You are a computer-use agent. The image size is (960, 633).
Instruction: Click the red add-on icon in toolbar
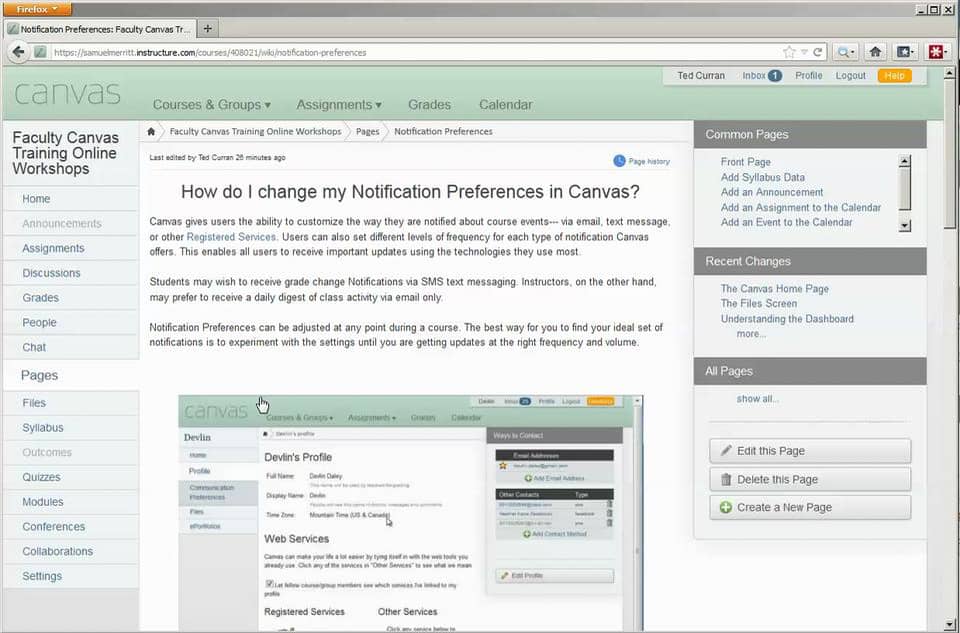(937, 52)
